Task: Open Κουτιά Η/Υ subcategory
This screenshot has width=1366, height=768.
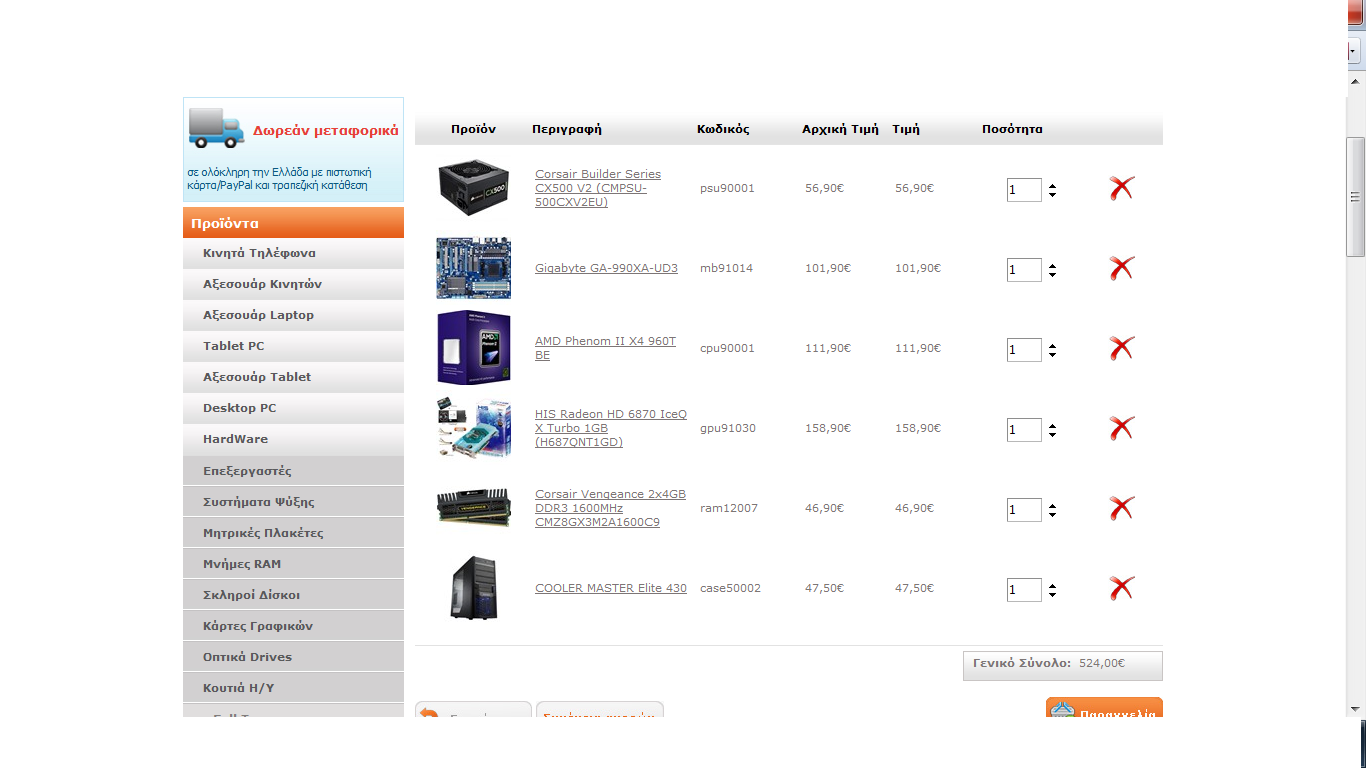Action: tap(293, 688)
